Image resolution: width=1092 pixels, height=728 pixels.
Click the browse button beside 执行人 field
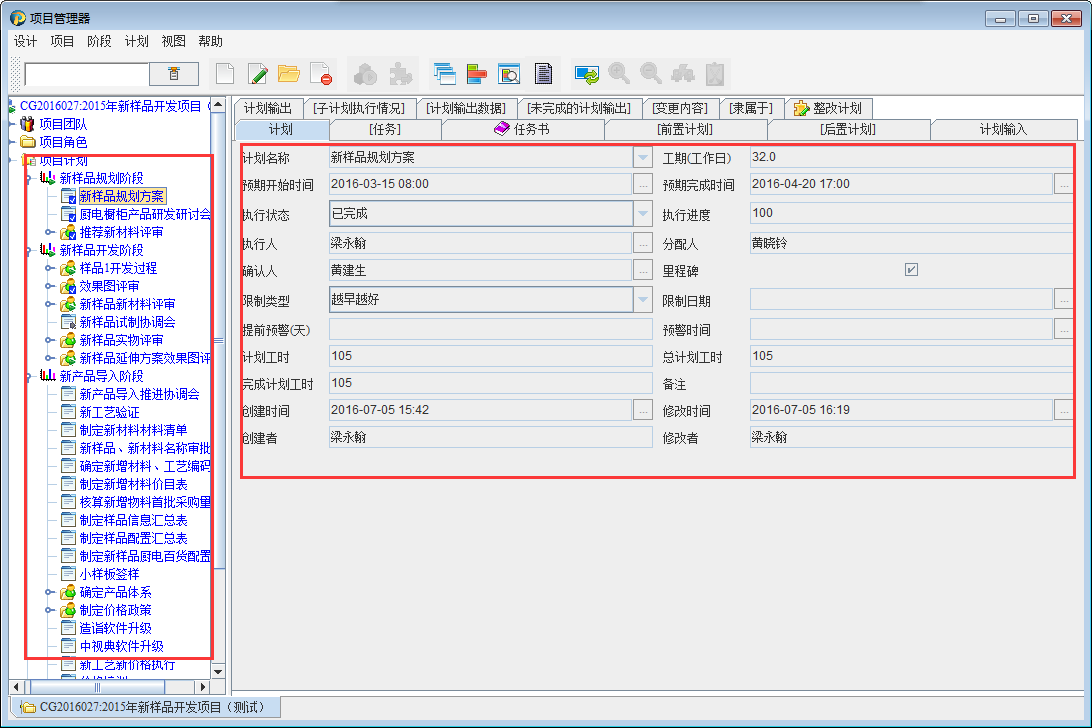tap(643, 243)
